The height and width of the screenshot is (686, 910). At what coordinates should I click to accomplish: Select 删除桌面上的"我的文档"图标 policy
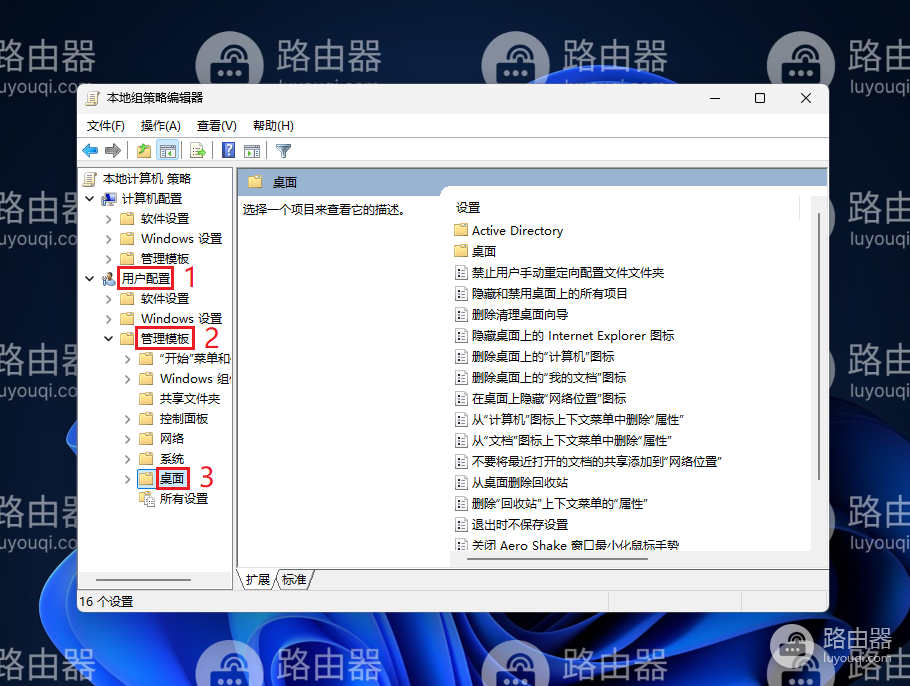pos(549,378)
